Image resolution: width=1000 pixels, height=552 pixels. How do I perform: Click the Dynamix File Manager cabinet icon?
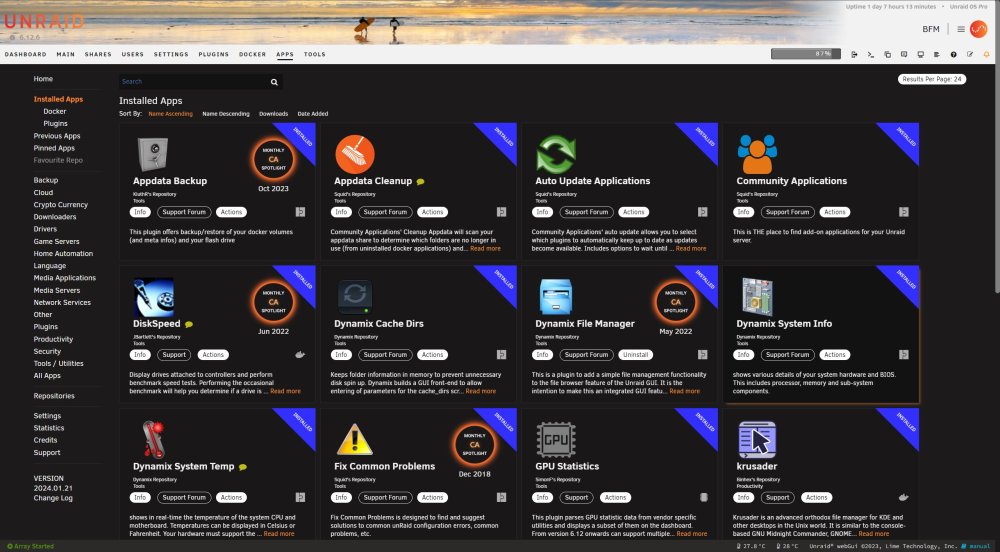(x=555, y=297)
